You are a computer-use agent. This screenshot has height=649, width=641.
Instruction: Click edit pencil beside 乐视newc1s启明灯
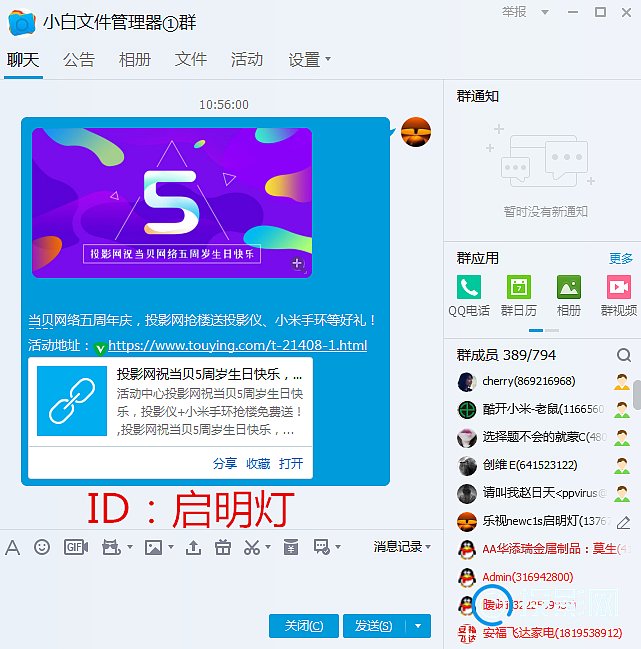(623, 522)
